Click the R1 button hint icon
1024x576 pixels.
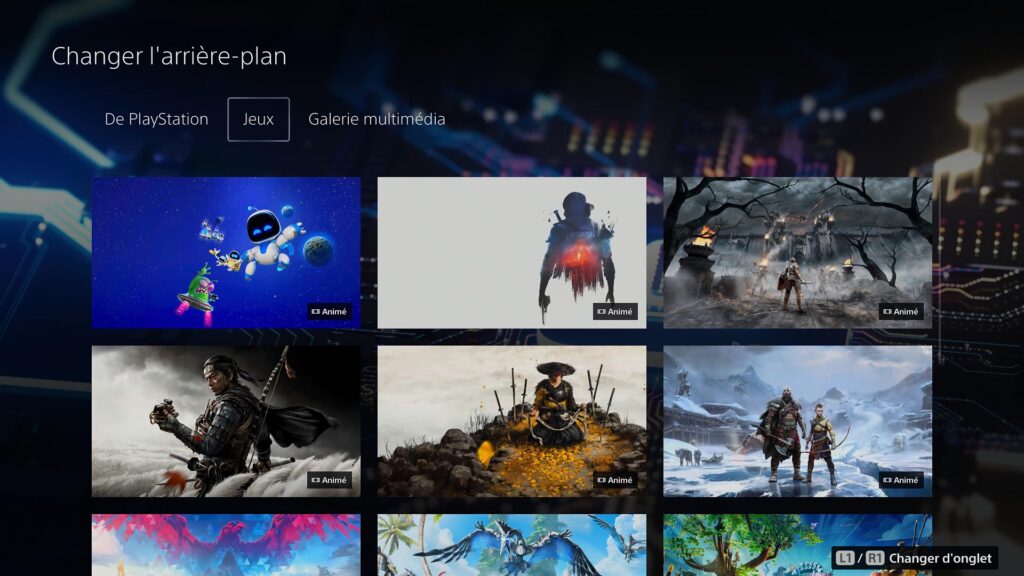[875, 558]
